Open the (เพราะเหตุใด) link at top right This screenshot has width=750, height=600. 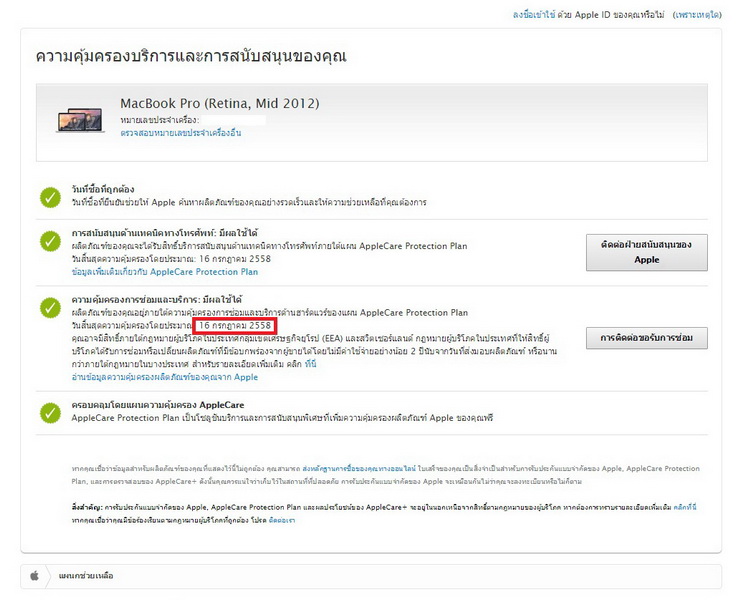[x=697, y=15]
